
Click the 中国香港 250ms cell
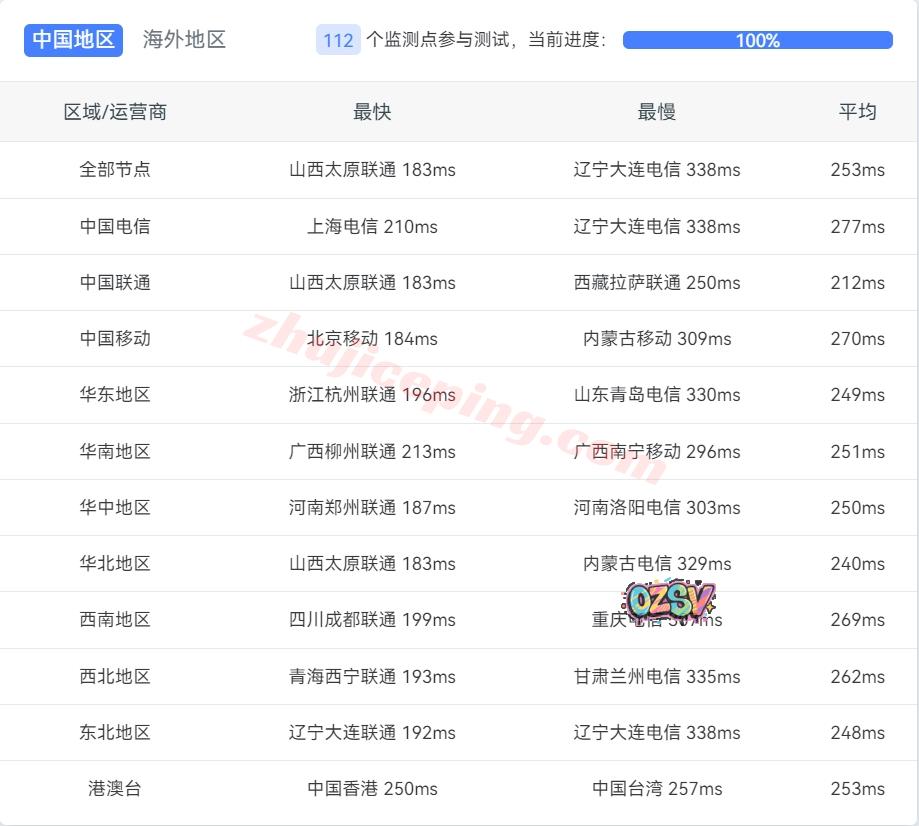(372, 789)
